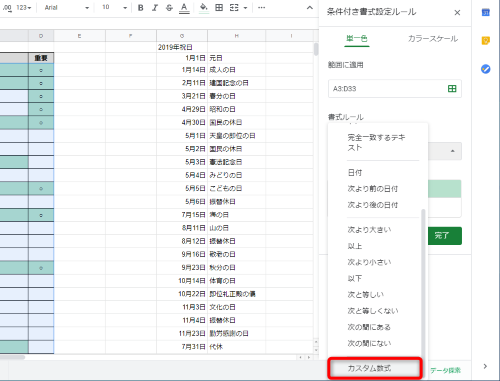Click the side panel chevron arrow at bottom right

(485, 366)
